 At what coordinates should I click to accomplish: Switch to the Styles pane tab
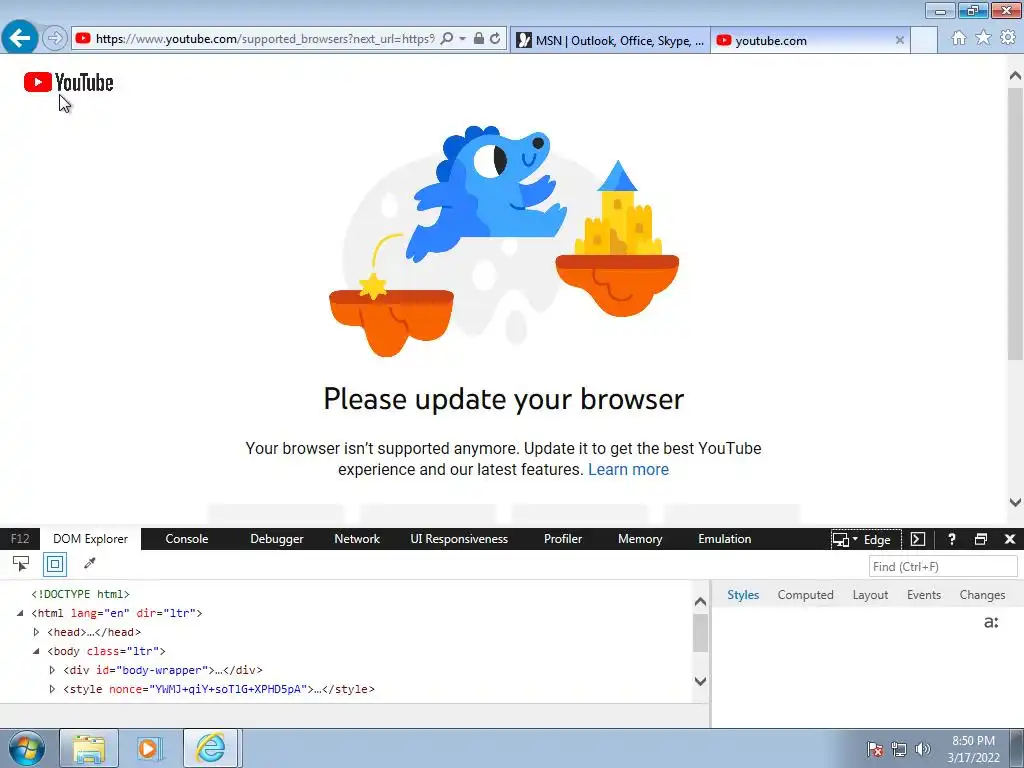coord(743,595)
